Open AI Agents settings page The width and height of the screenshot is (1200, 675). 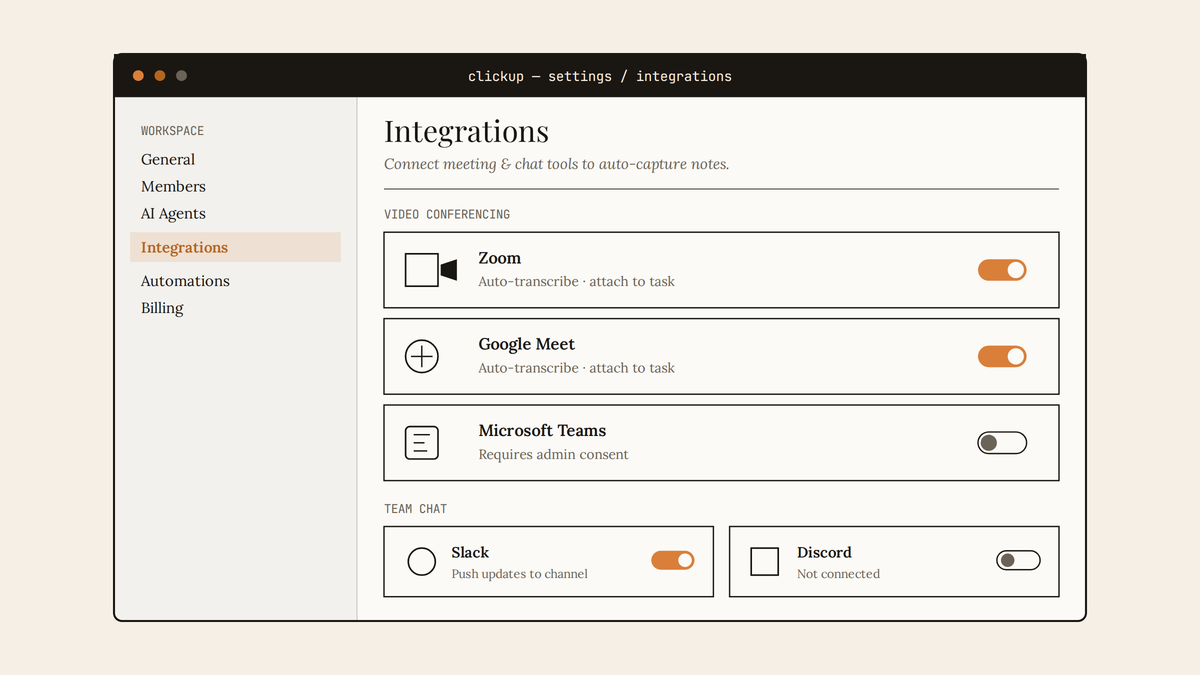coord(173,213)
